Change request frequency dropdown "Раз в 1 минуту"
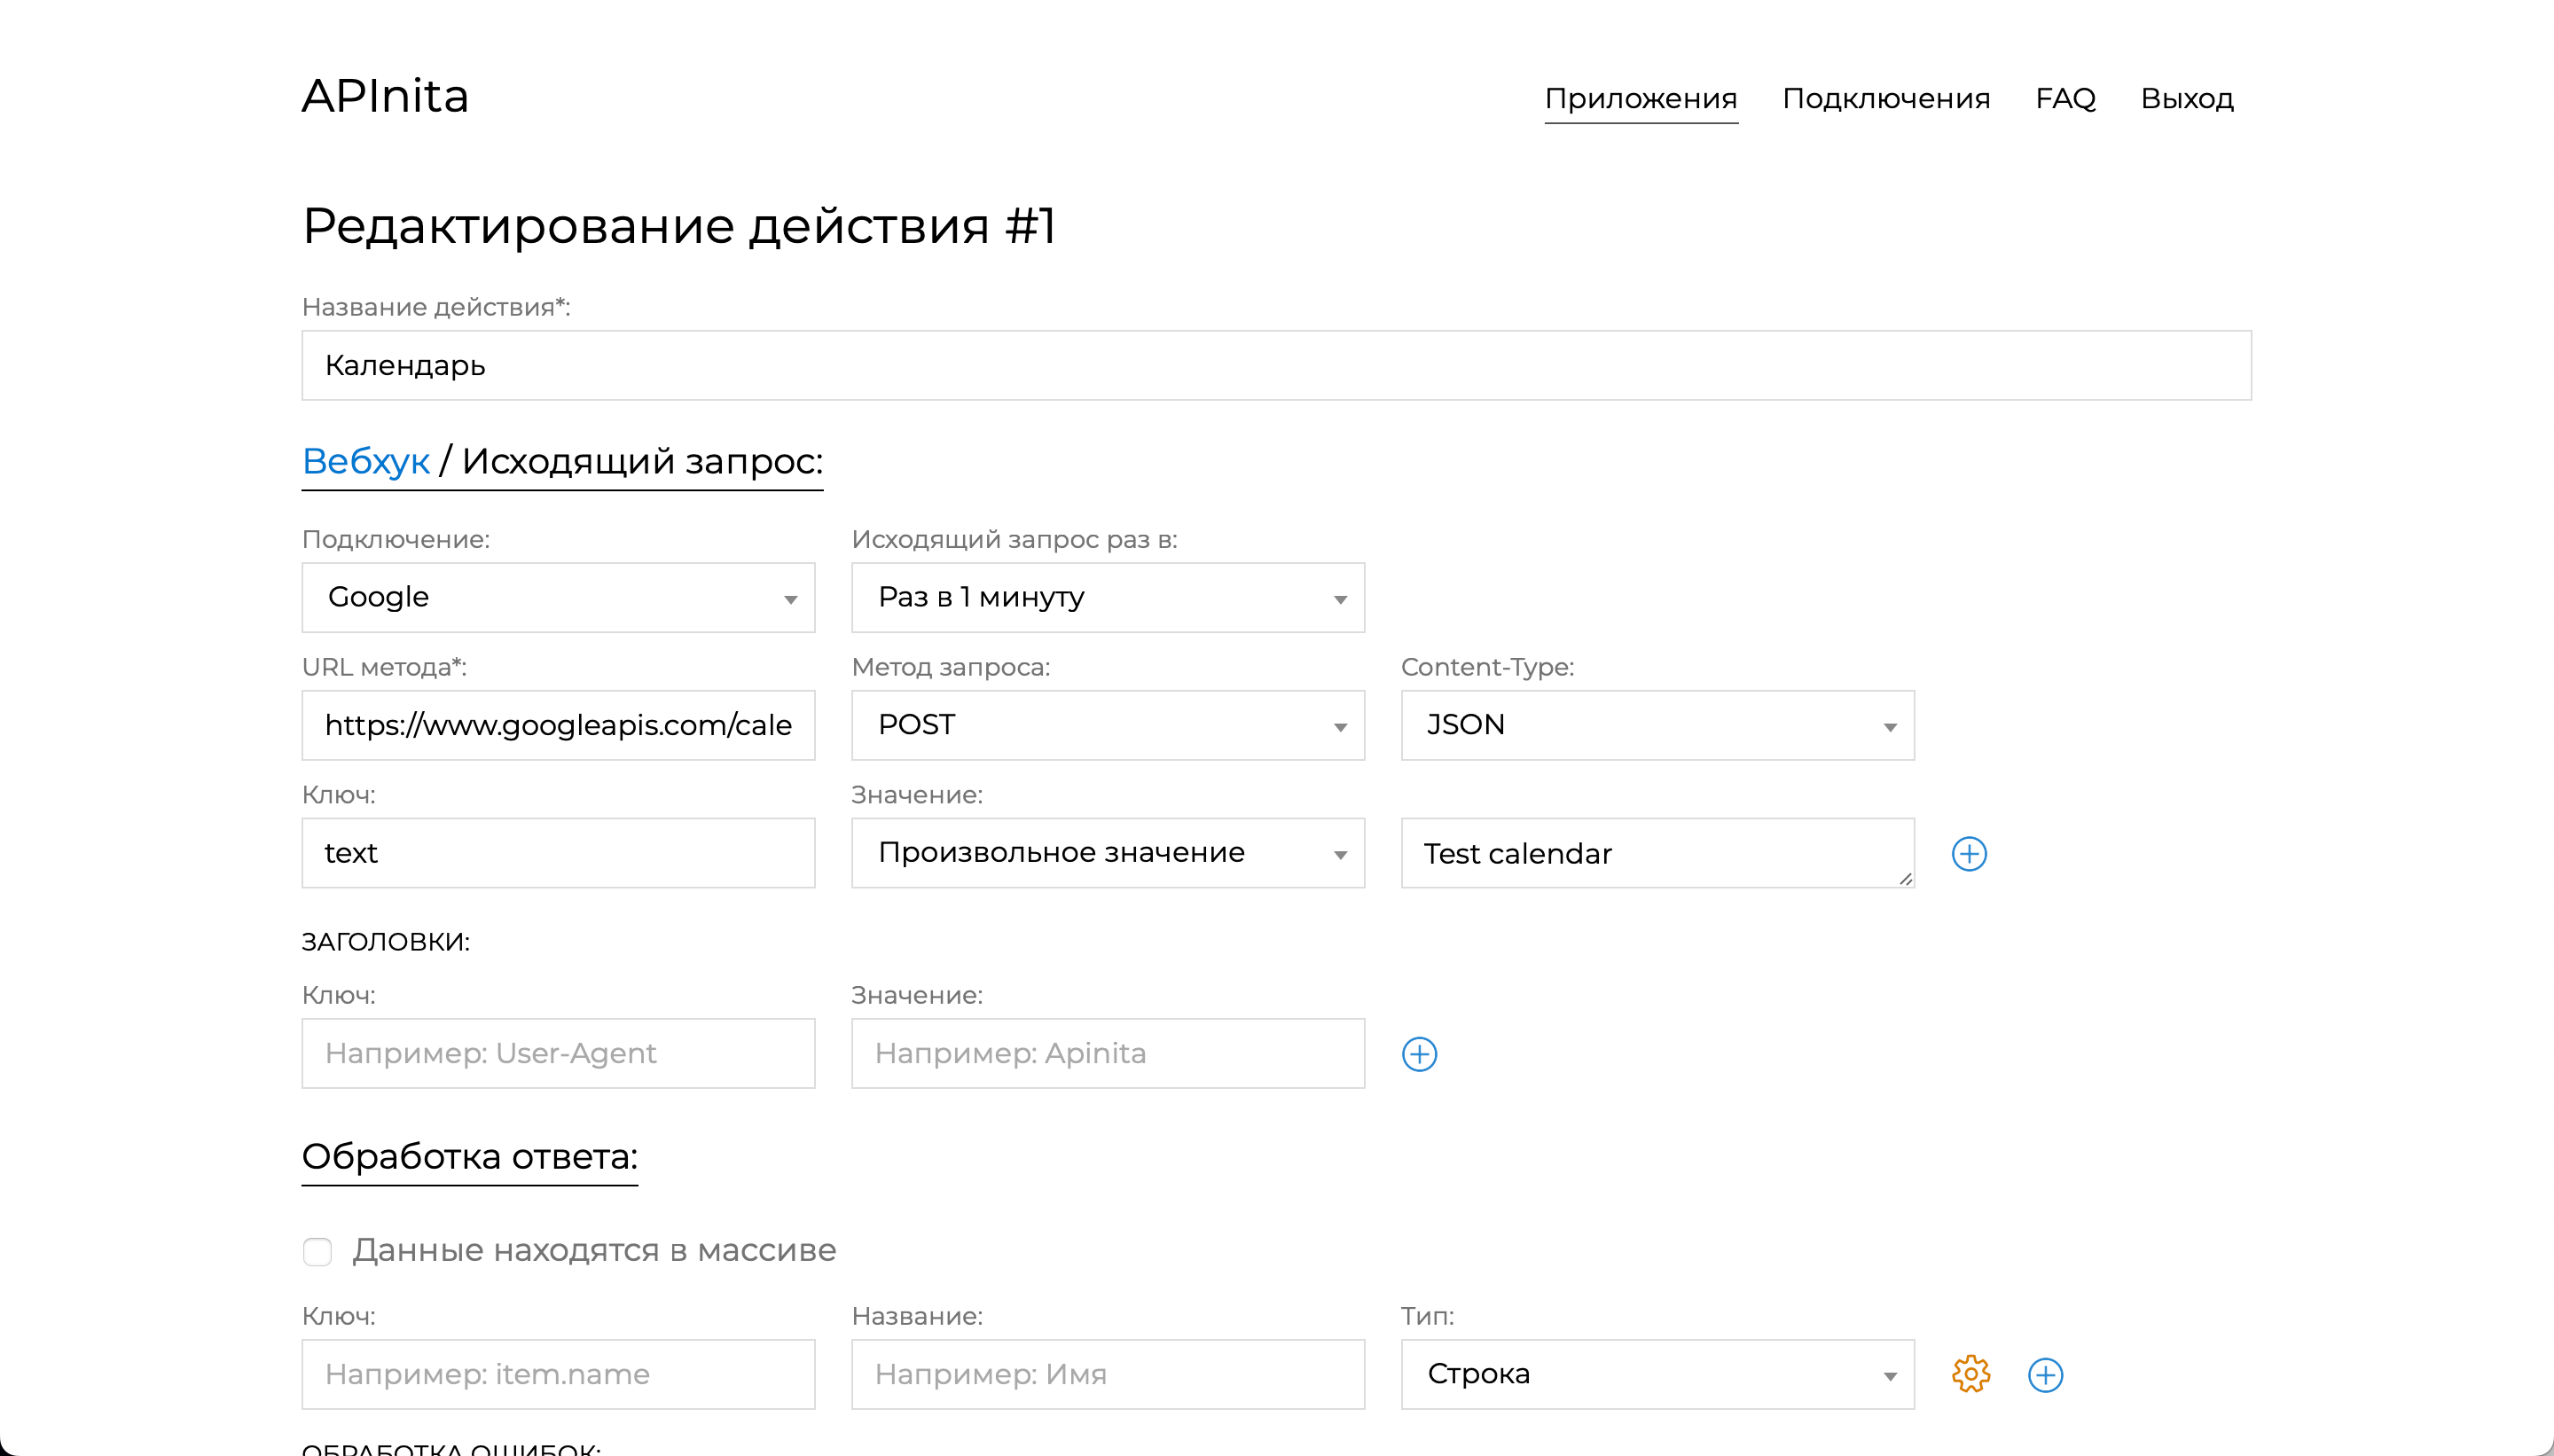This screenshot has height=1456, width=2554. coord(1107,597)
